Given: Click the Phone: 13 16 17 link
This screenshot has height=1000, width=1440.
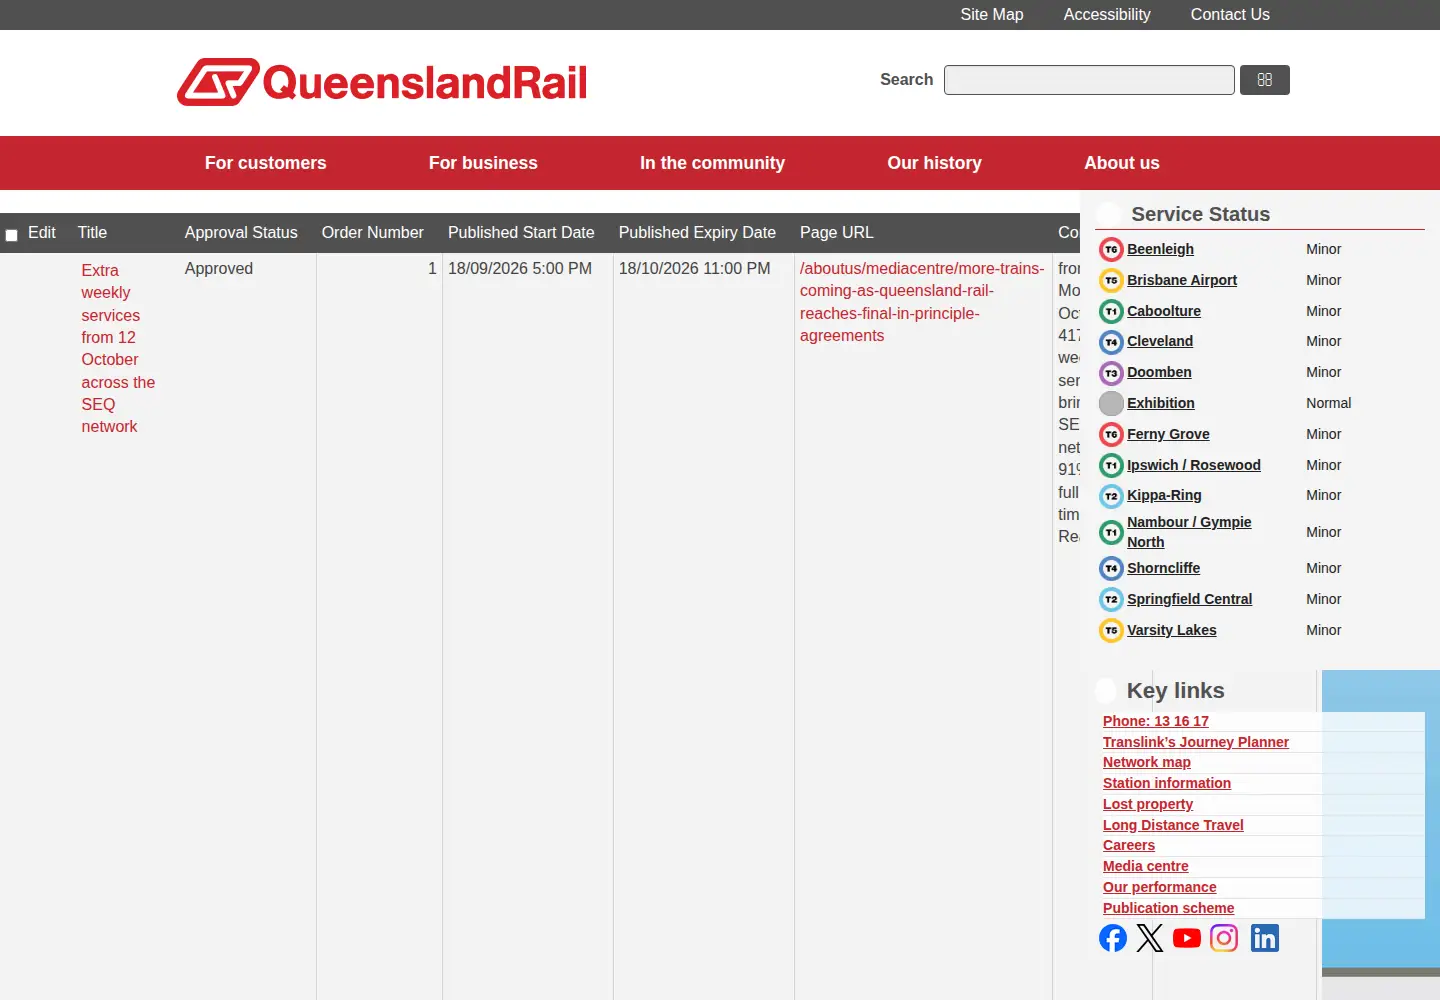Looking at the screenshot, I should tap(1156, 721).
